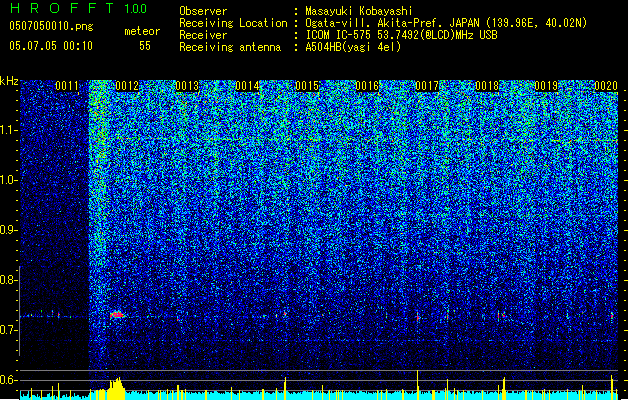The width and height of the screenshot is (629, 400).
Task: Click antenna value A504HB(yagi 4el)
Action: click(353, 47)
